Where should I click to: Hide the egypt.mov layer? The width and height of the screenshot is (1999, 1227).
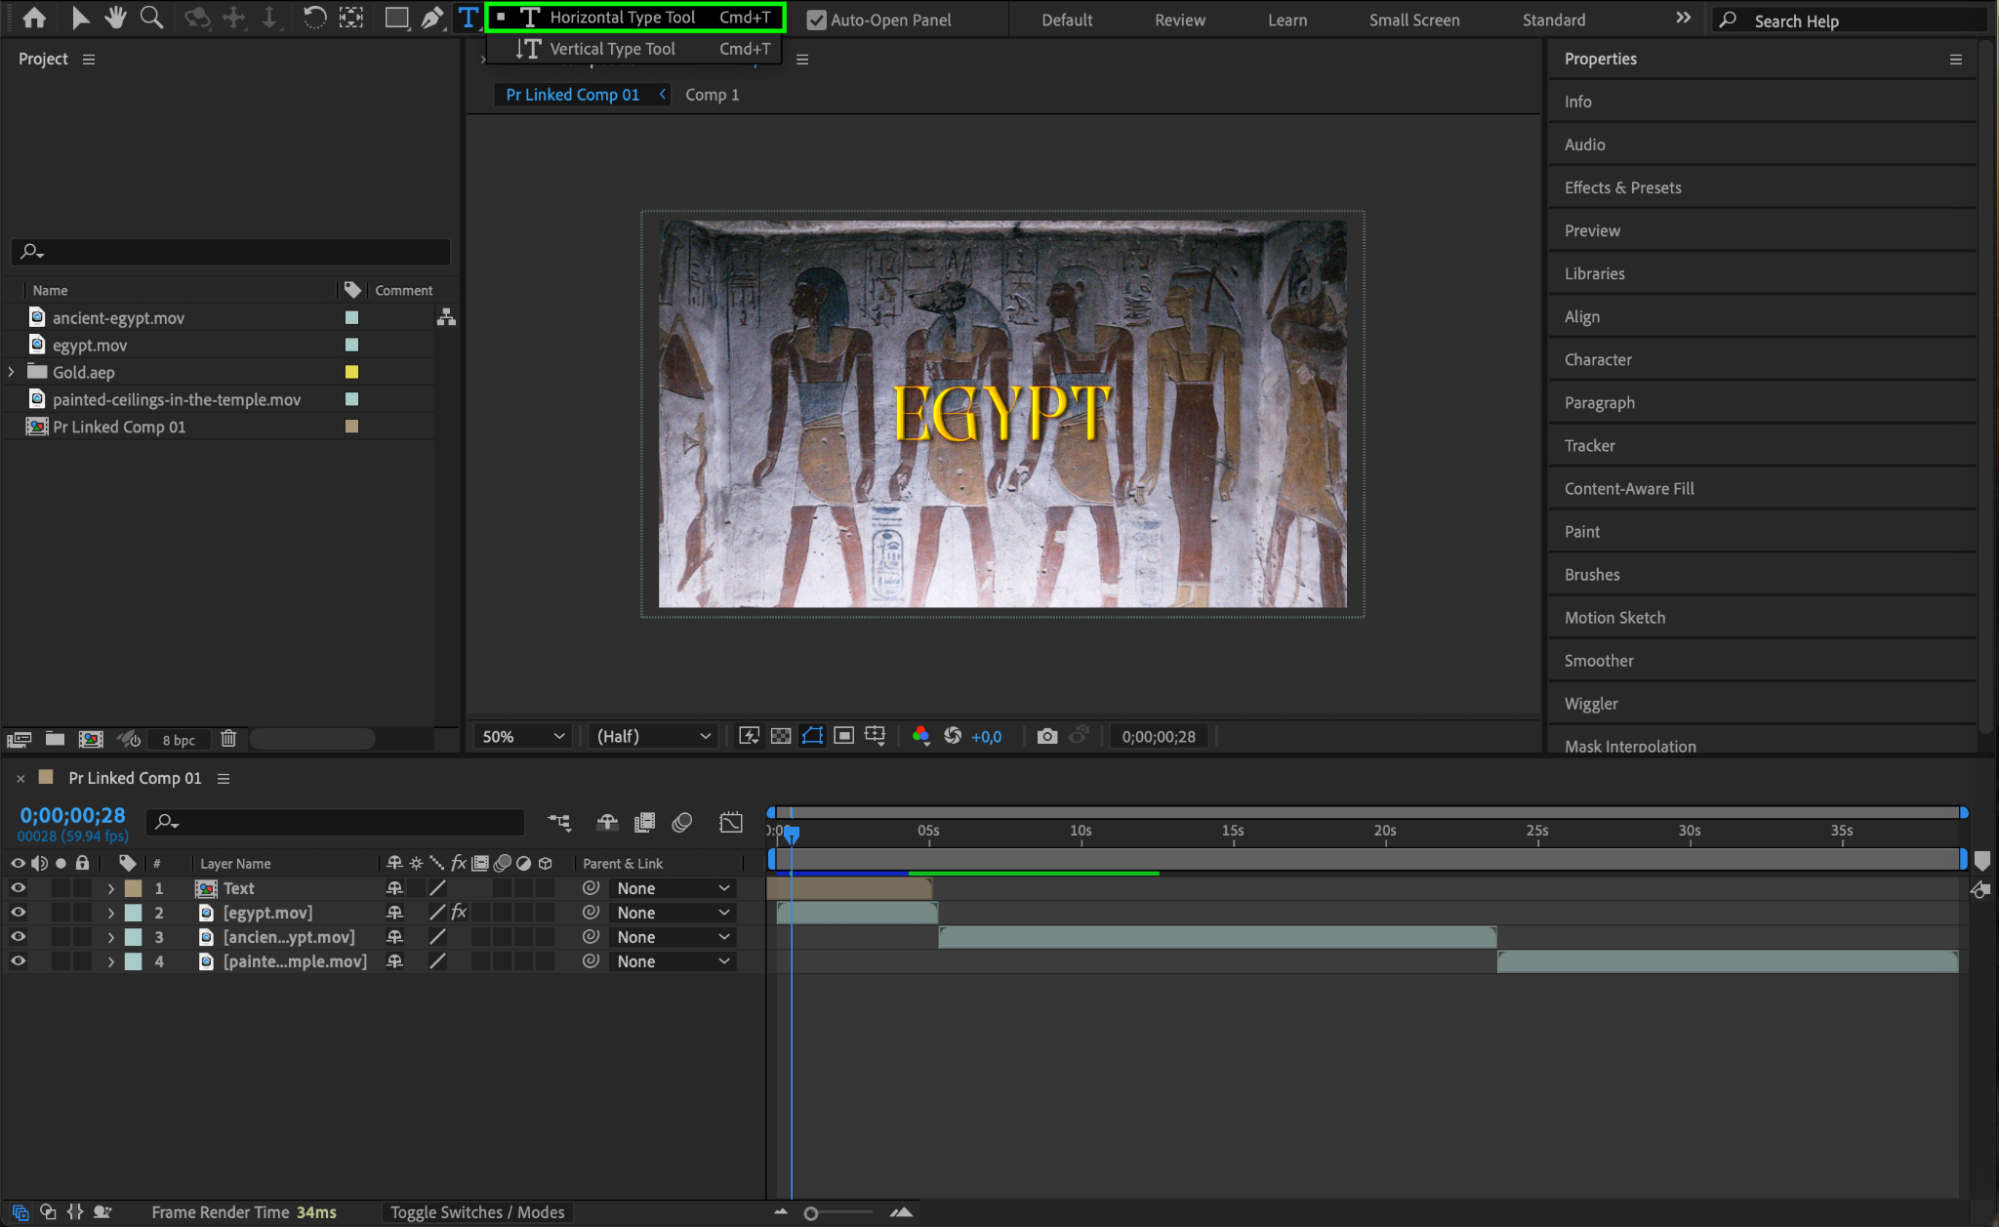click(18, 912)
